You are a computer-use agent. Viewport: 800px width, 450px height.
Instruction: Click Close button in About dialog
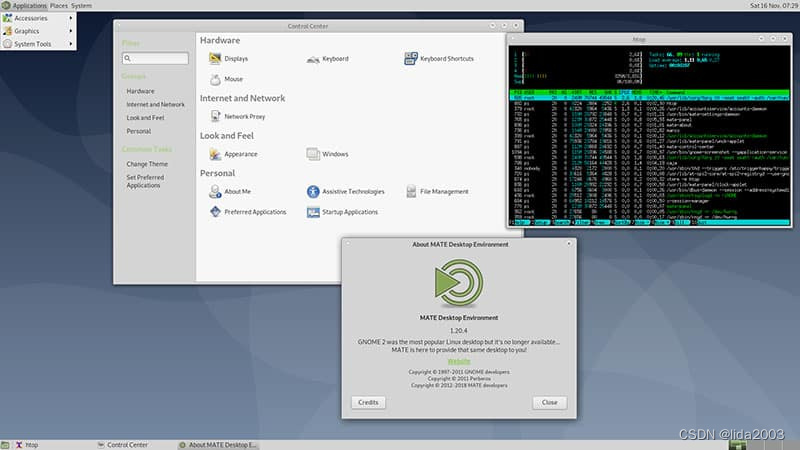tap(549, 403)
